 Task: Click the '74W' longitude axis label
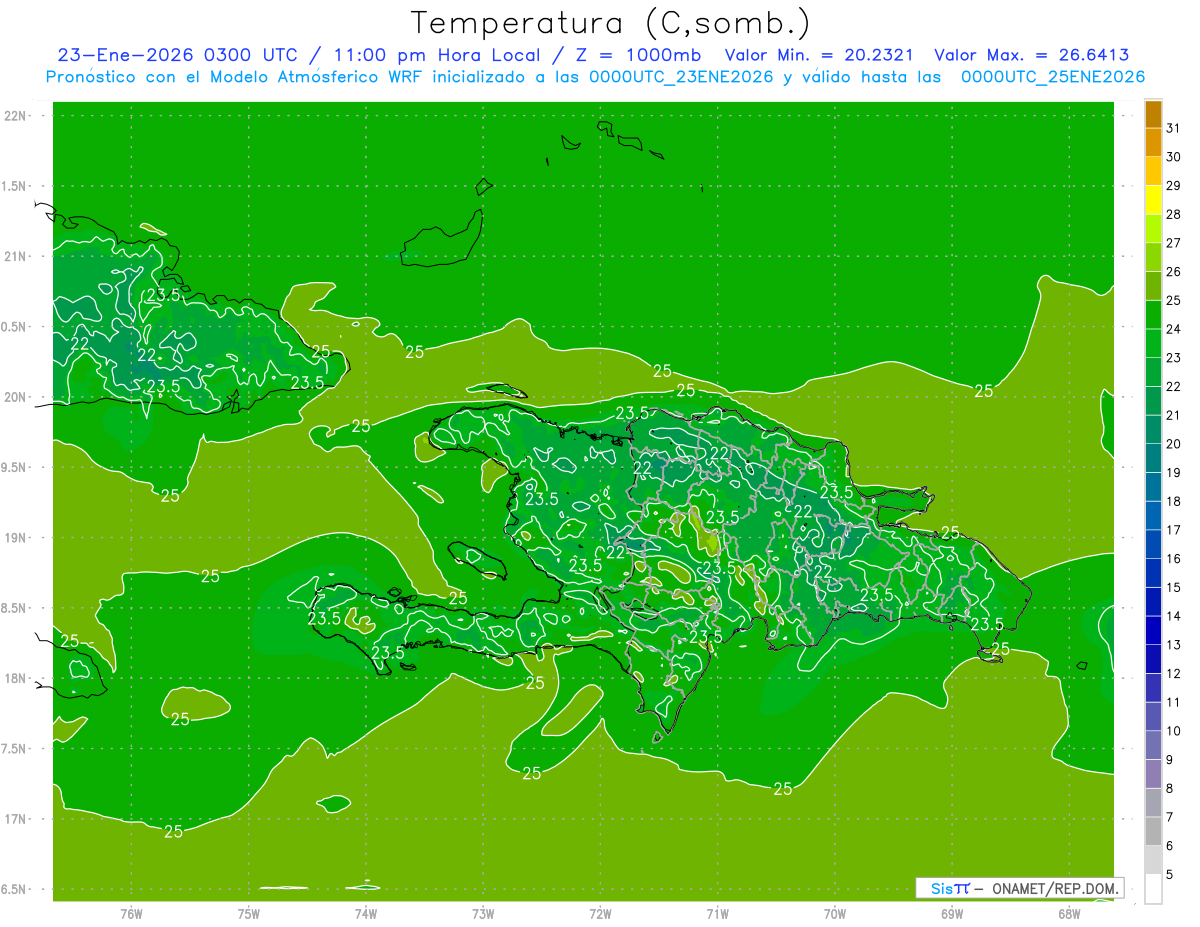pos(366,913)
